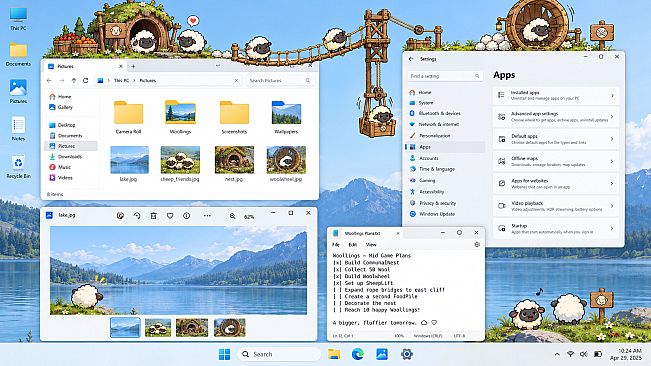Expand the Offline maps row chevron
651x366 pixels.
[x=612, y=161]
